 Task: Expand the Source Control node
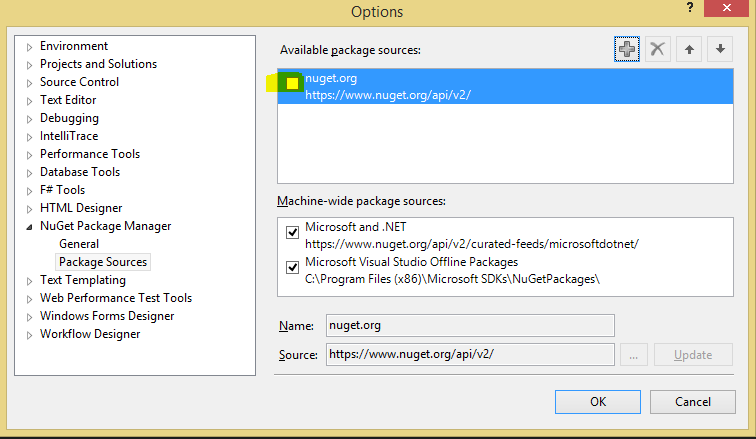(29, 83)
